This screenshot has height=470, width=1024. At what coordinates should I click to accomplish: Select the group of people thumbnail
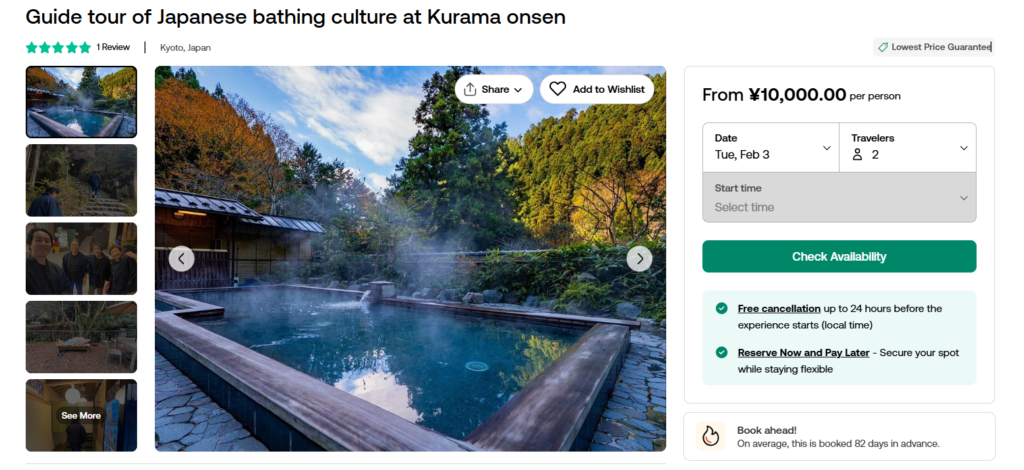pyautogui.click(x=81, y=258)
